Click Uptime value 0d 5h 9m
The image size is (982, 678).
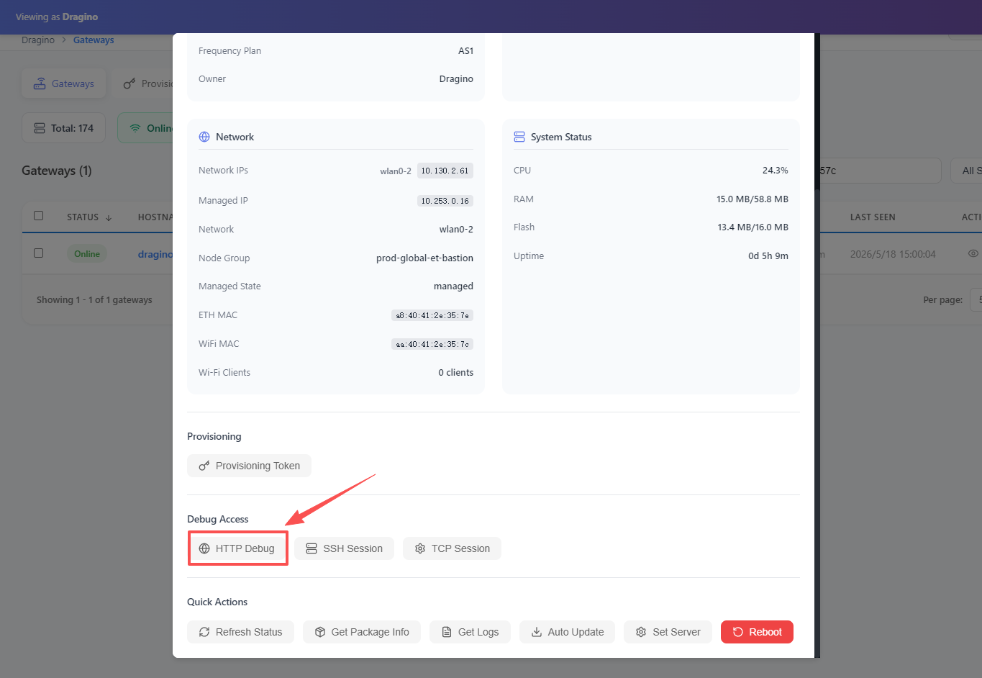(x=768, y=255)
